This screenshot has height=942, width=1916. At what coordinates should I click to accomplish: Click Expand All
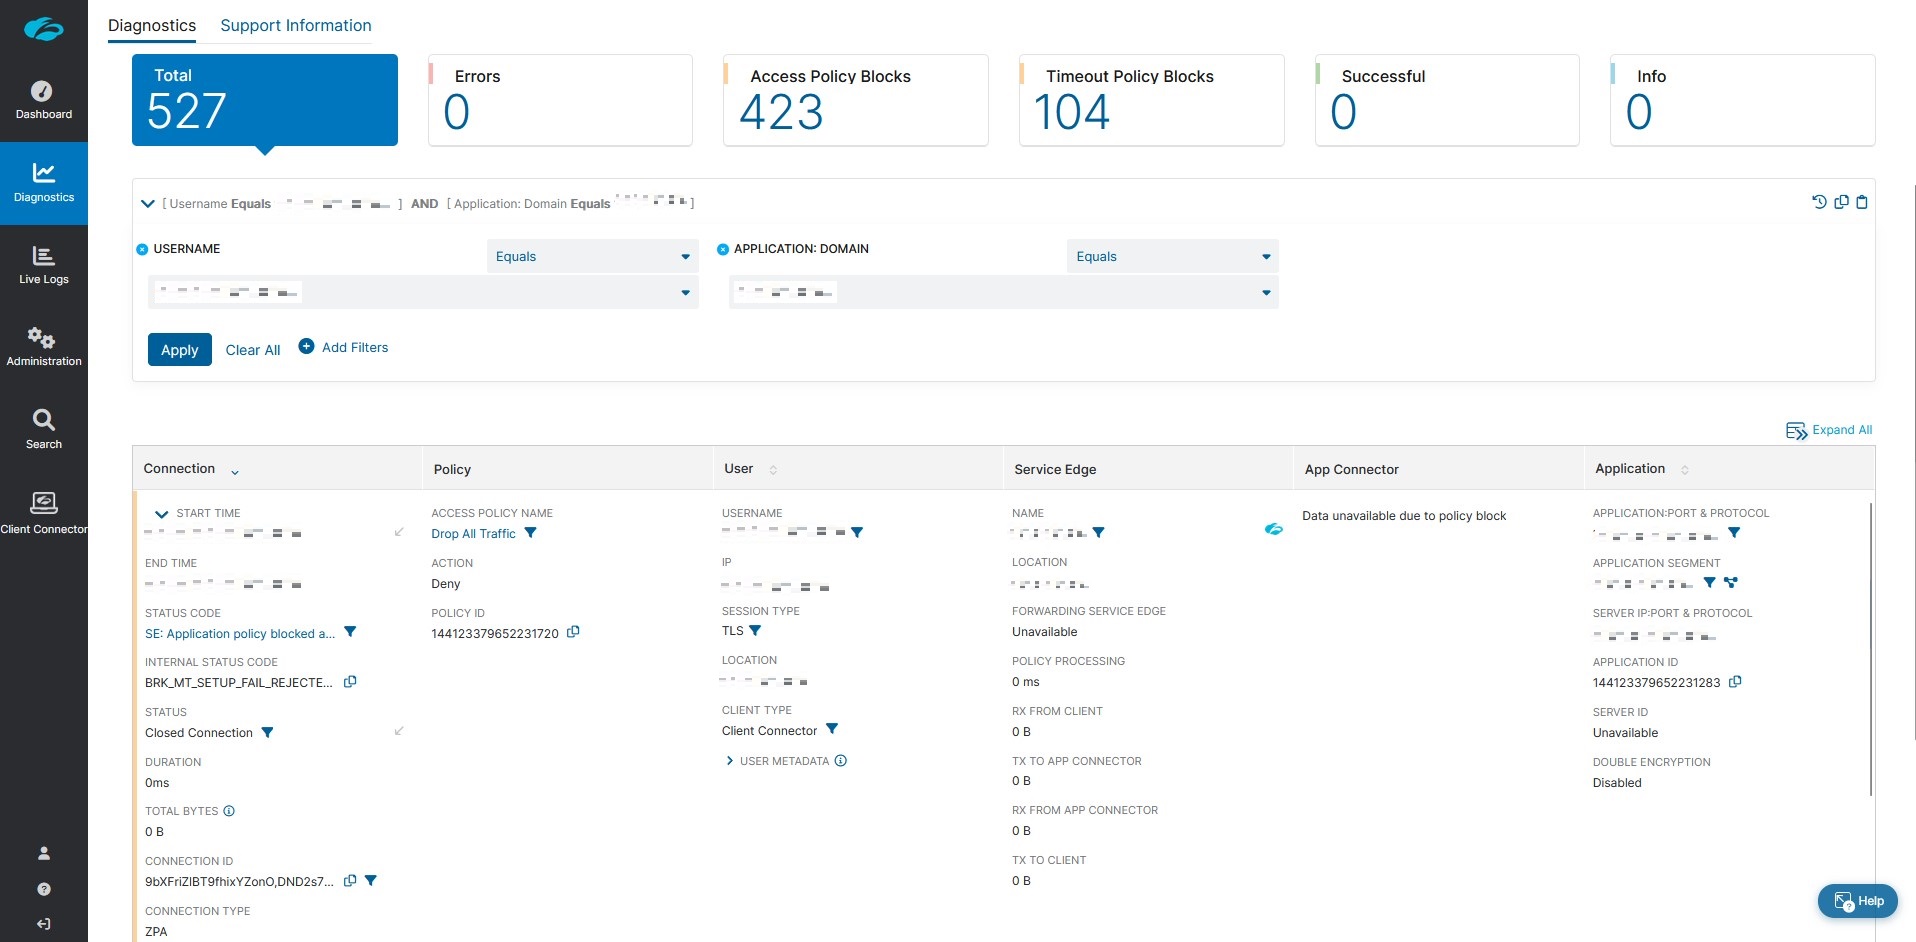pyautogui.click(x=1829, y=430)
